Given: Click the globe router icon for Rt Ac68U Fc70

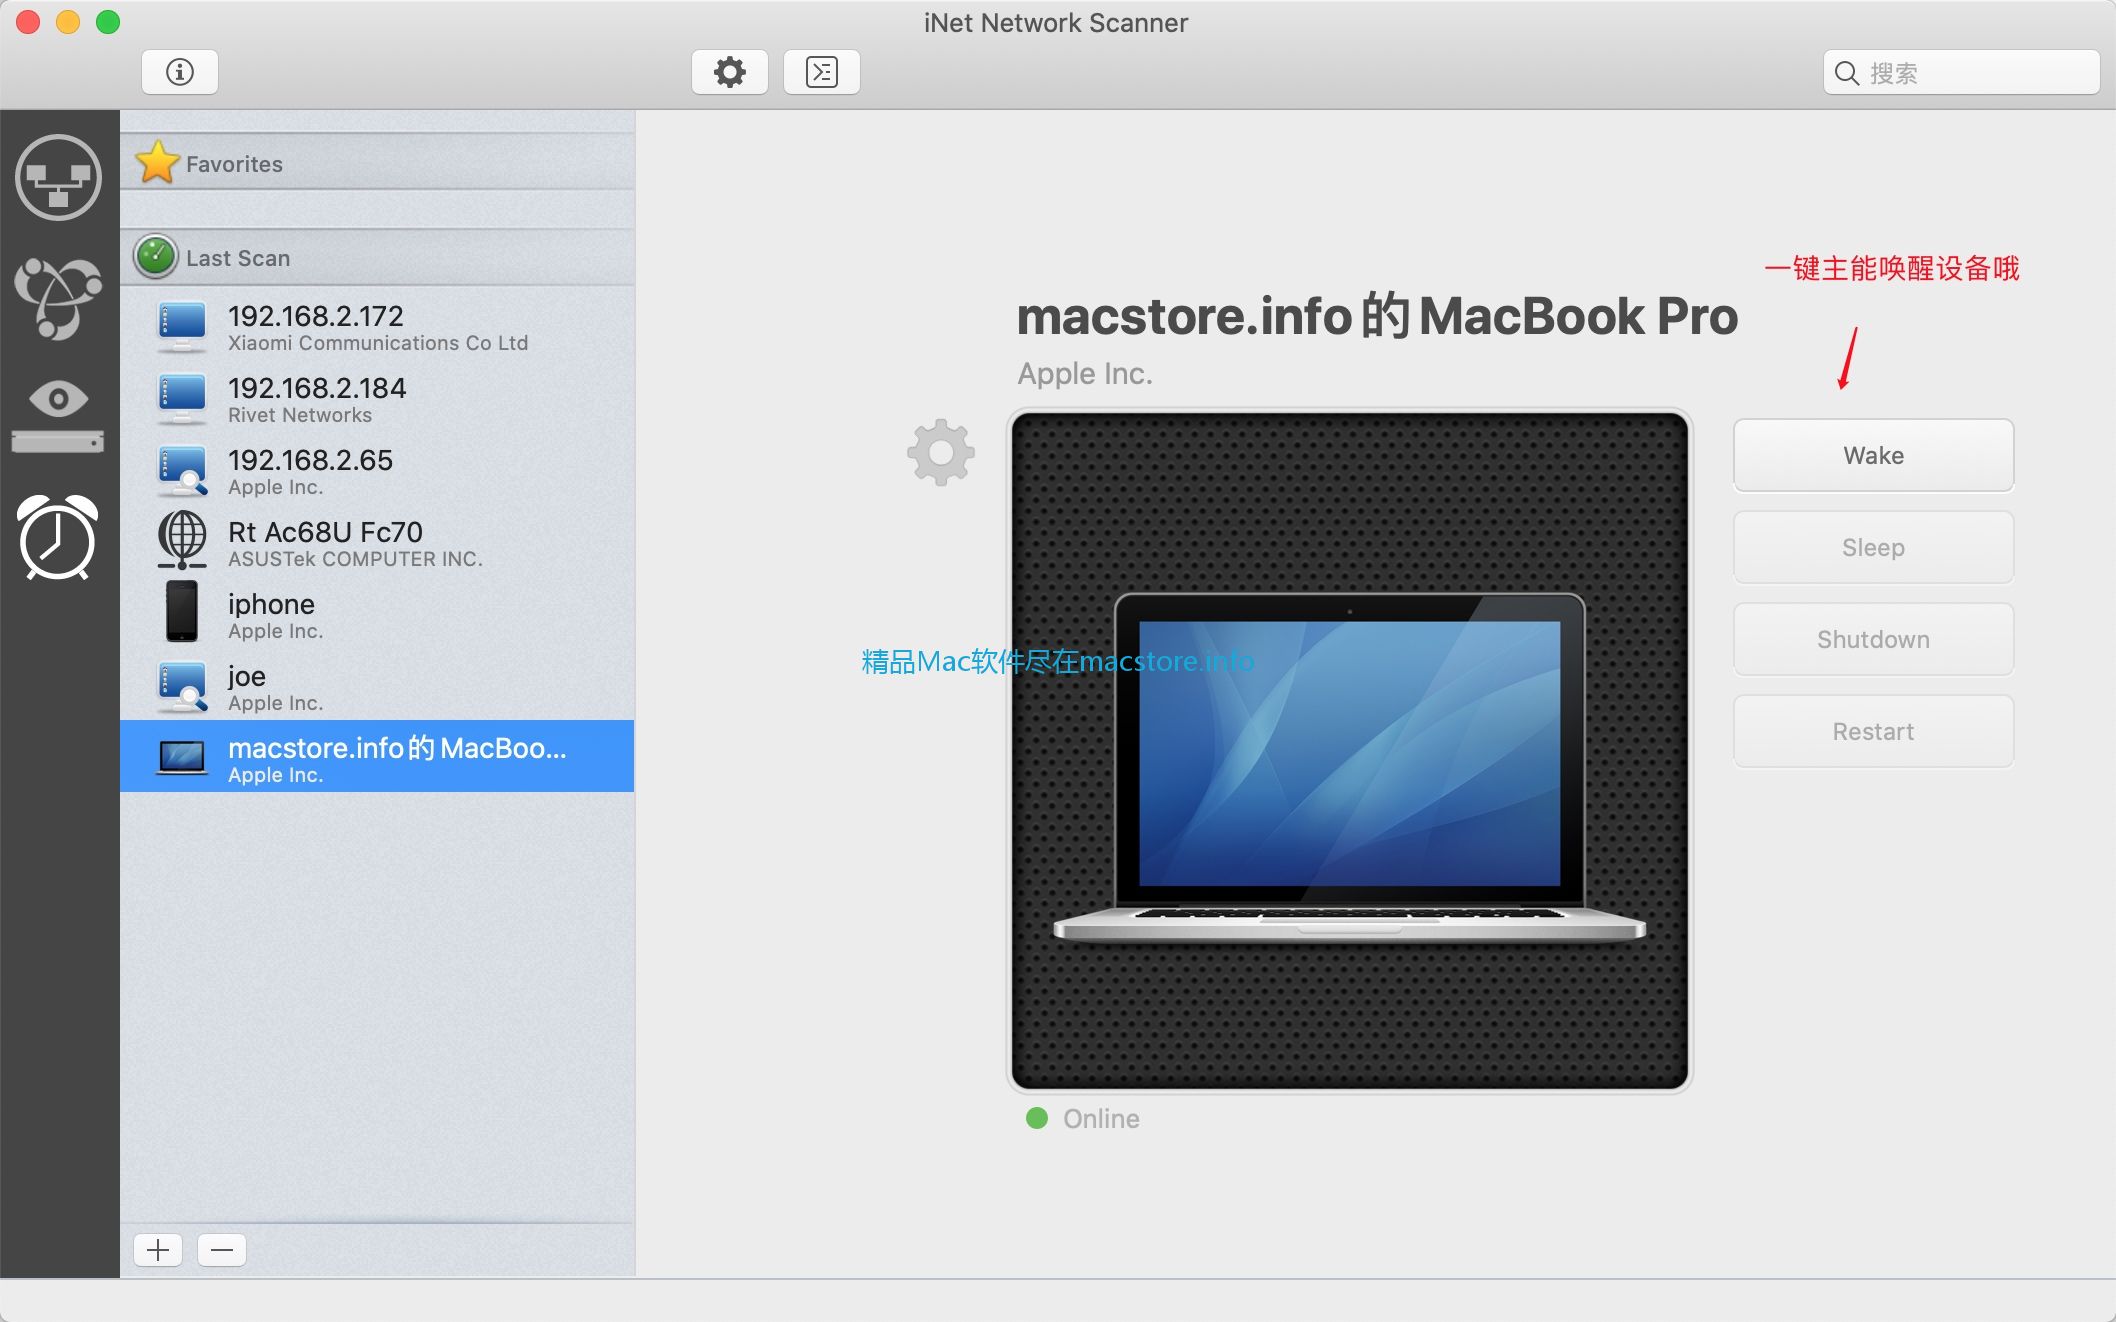Looking at the screenshot, I should pos(182,541).
